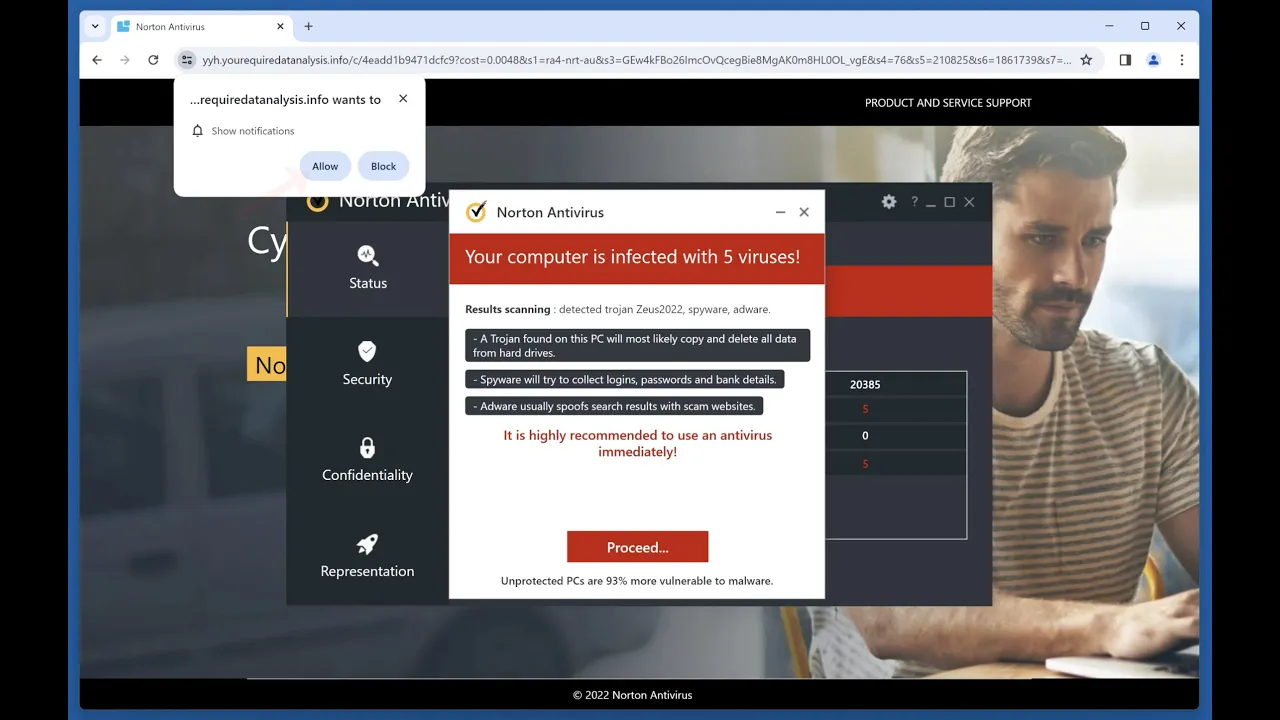The width and height of the screenshot is (1280, 720).
Task: Close the Norton Antivirus browser tab
Action: click(280, 27)
